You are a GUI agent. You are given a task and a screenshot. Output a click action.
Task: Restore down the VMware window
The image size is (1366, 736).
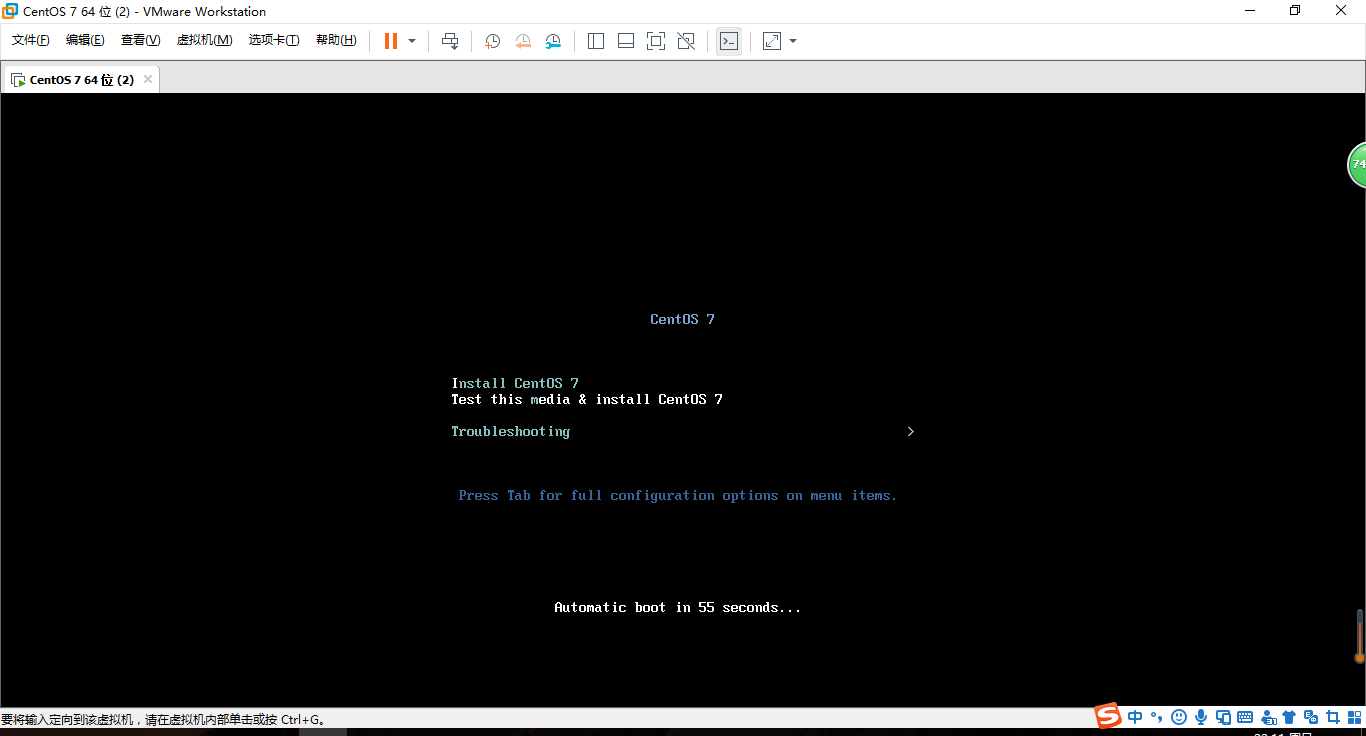(x=1295, y=11)
